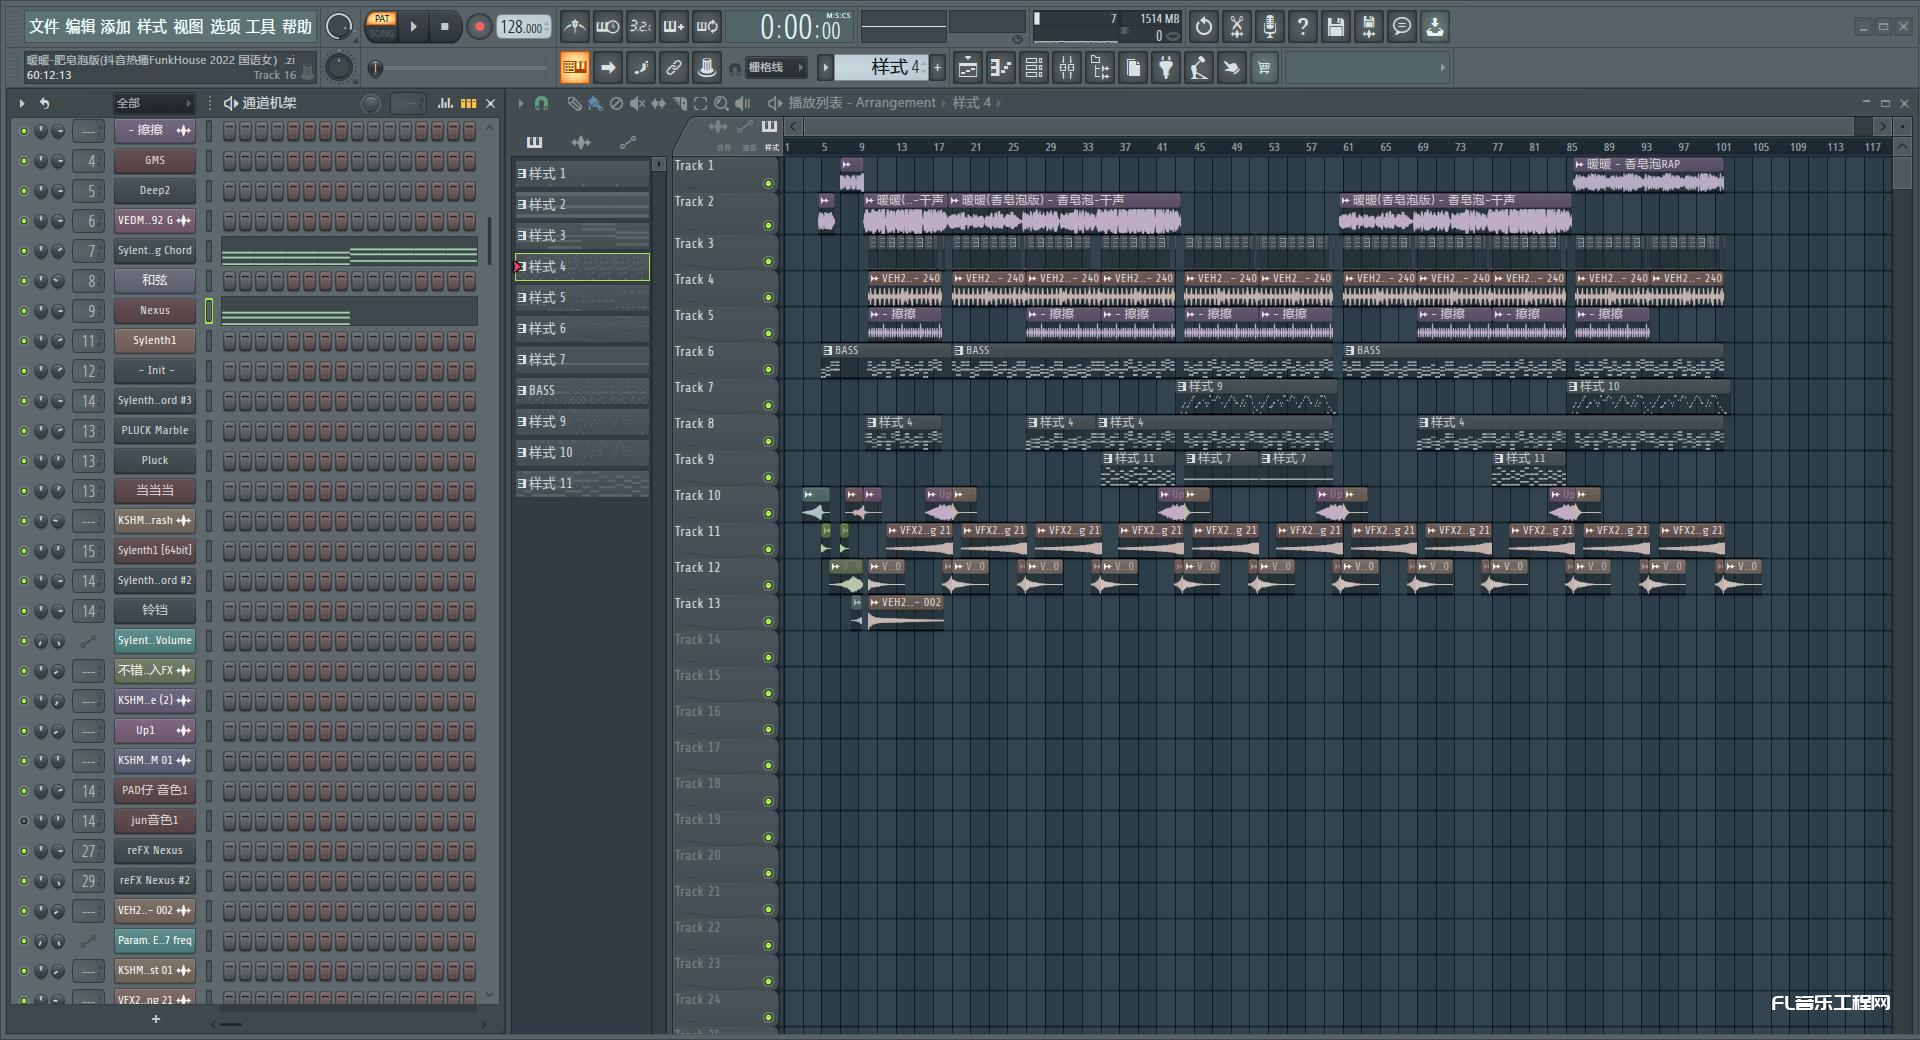
Task: Open the PLUCK Marble channel button
Action: click(x=154, y=431)
